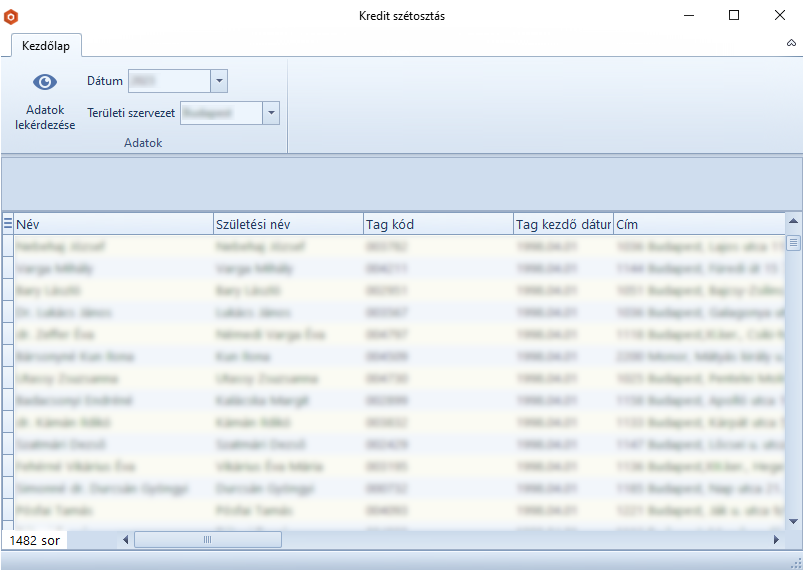
Task: Maximize the Kredit szétosztás window
Action: (734, 15)
